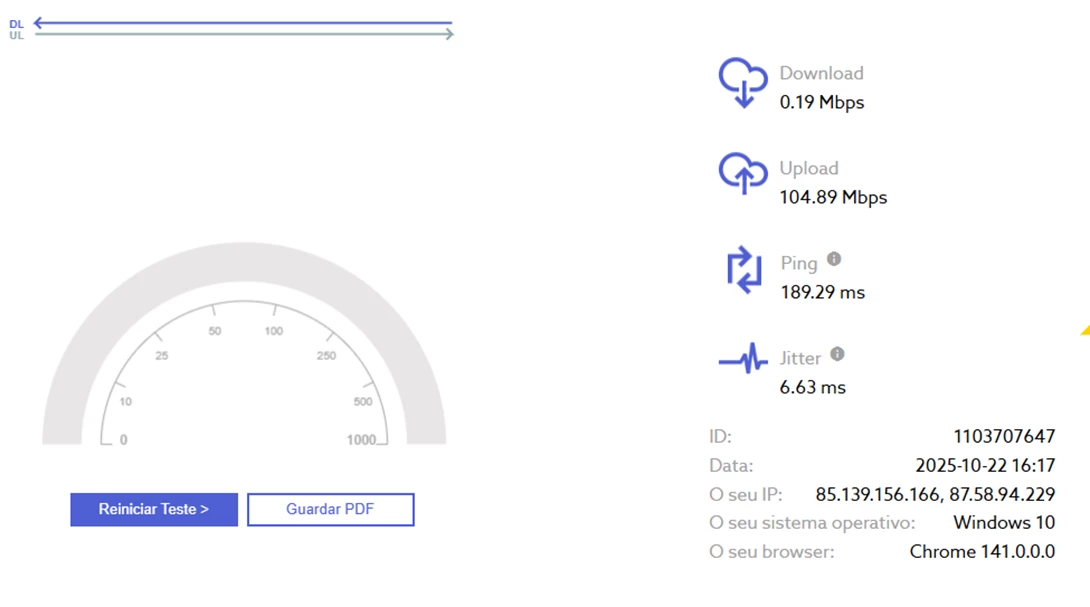Select the test ID number 1103707647
1090x607 pixels.
click(x=1004, y=436)
